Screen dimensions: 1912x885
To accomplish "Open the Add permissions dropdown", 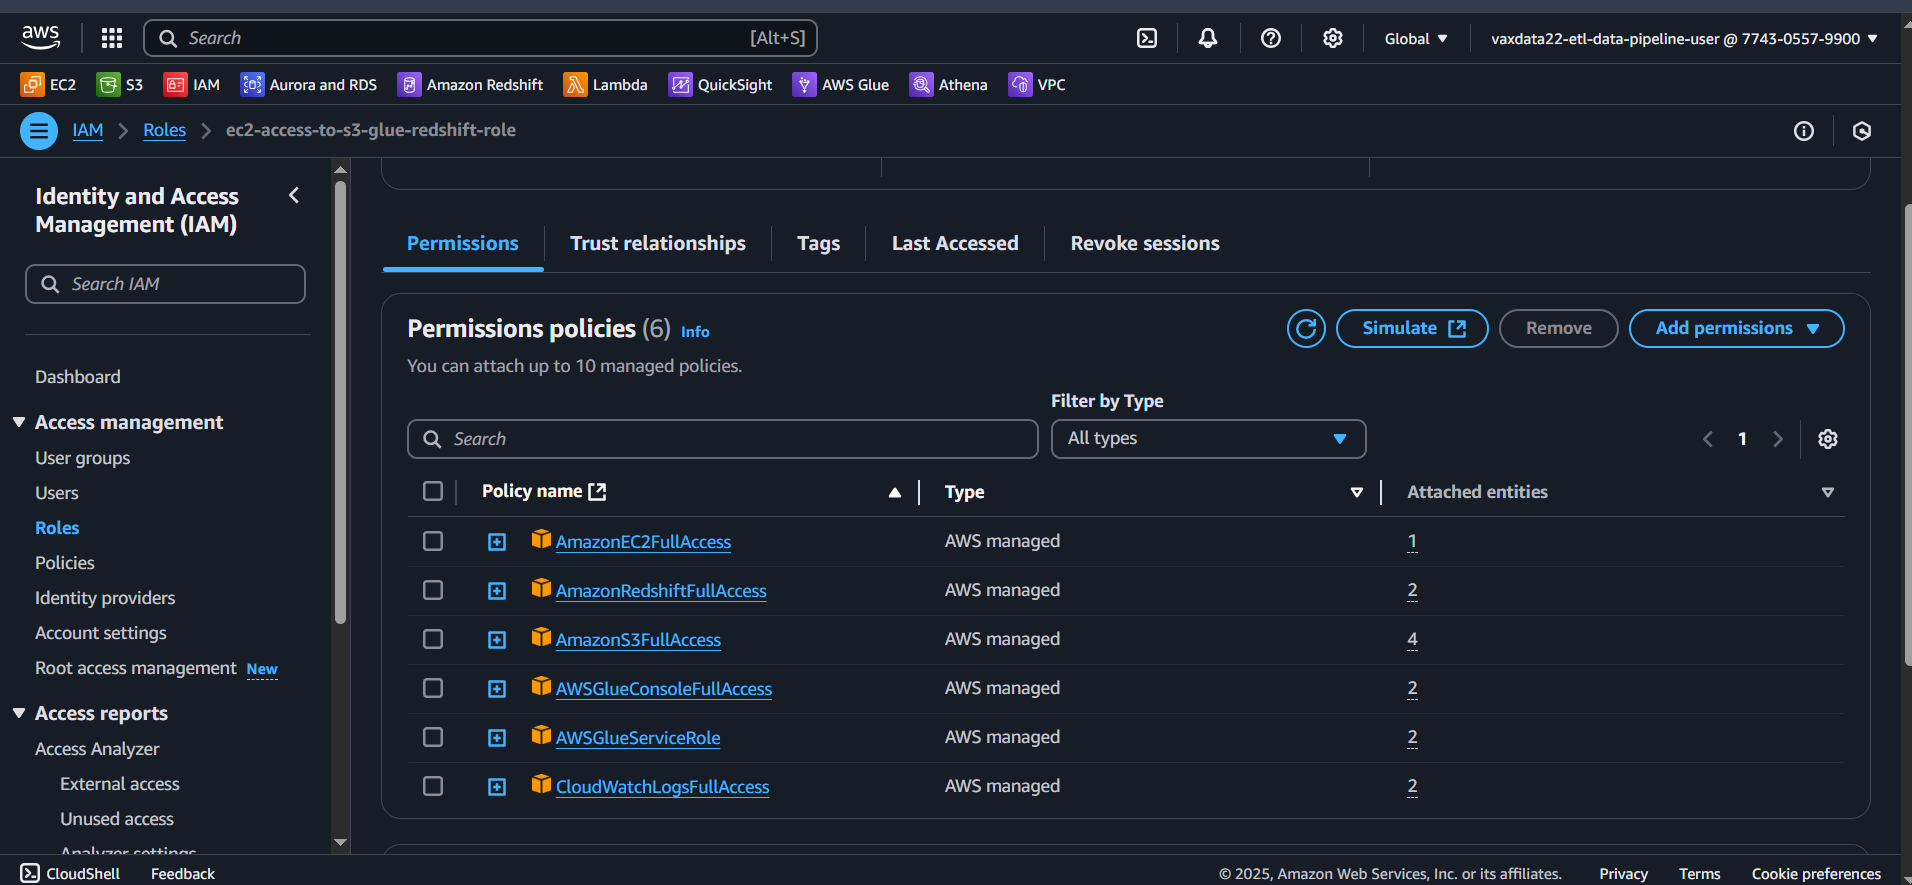I will tap(1736, 328).
